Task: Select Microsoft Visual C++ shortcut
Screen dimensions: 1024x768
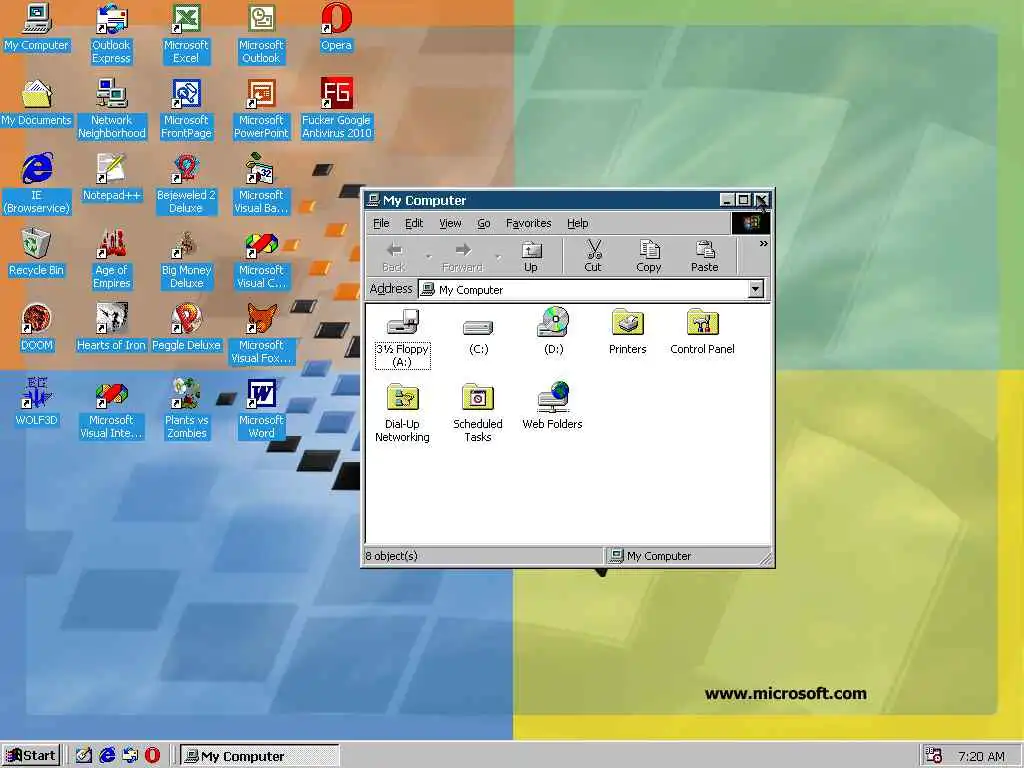Action: pos(261,259)
